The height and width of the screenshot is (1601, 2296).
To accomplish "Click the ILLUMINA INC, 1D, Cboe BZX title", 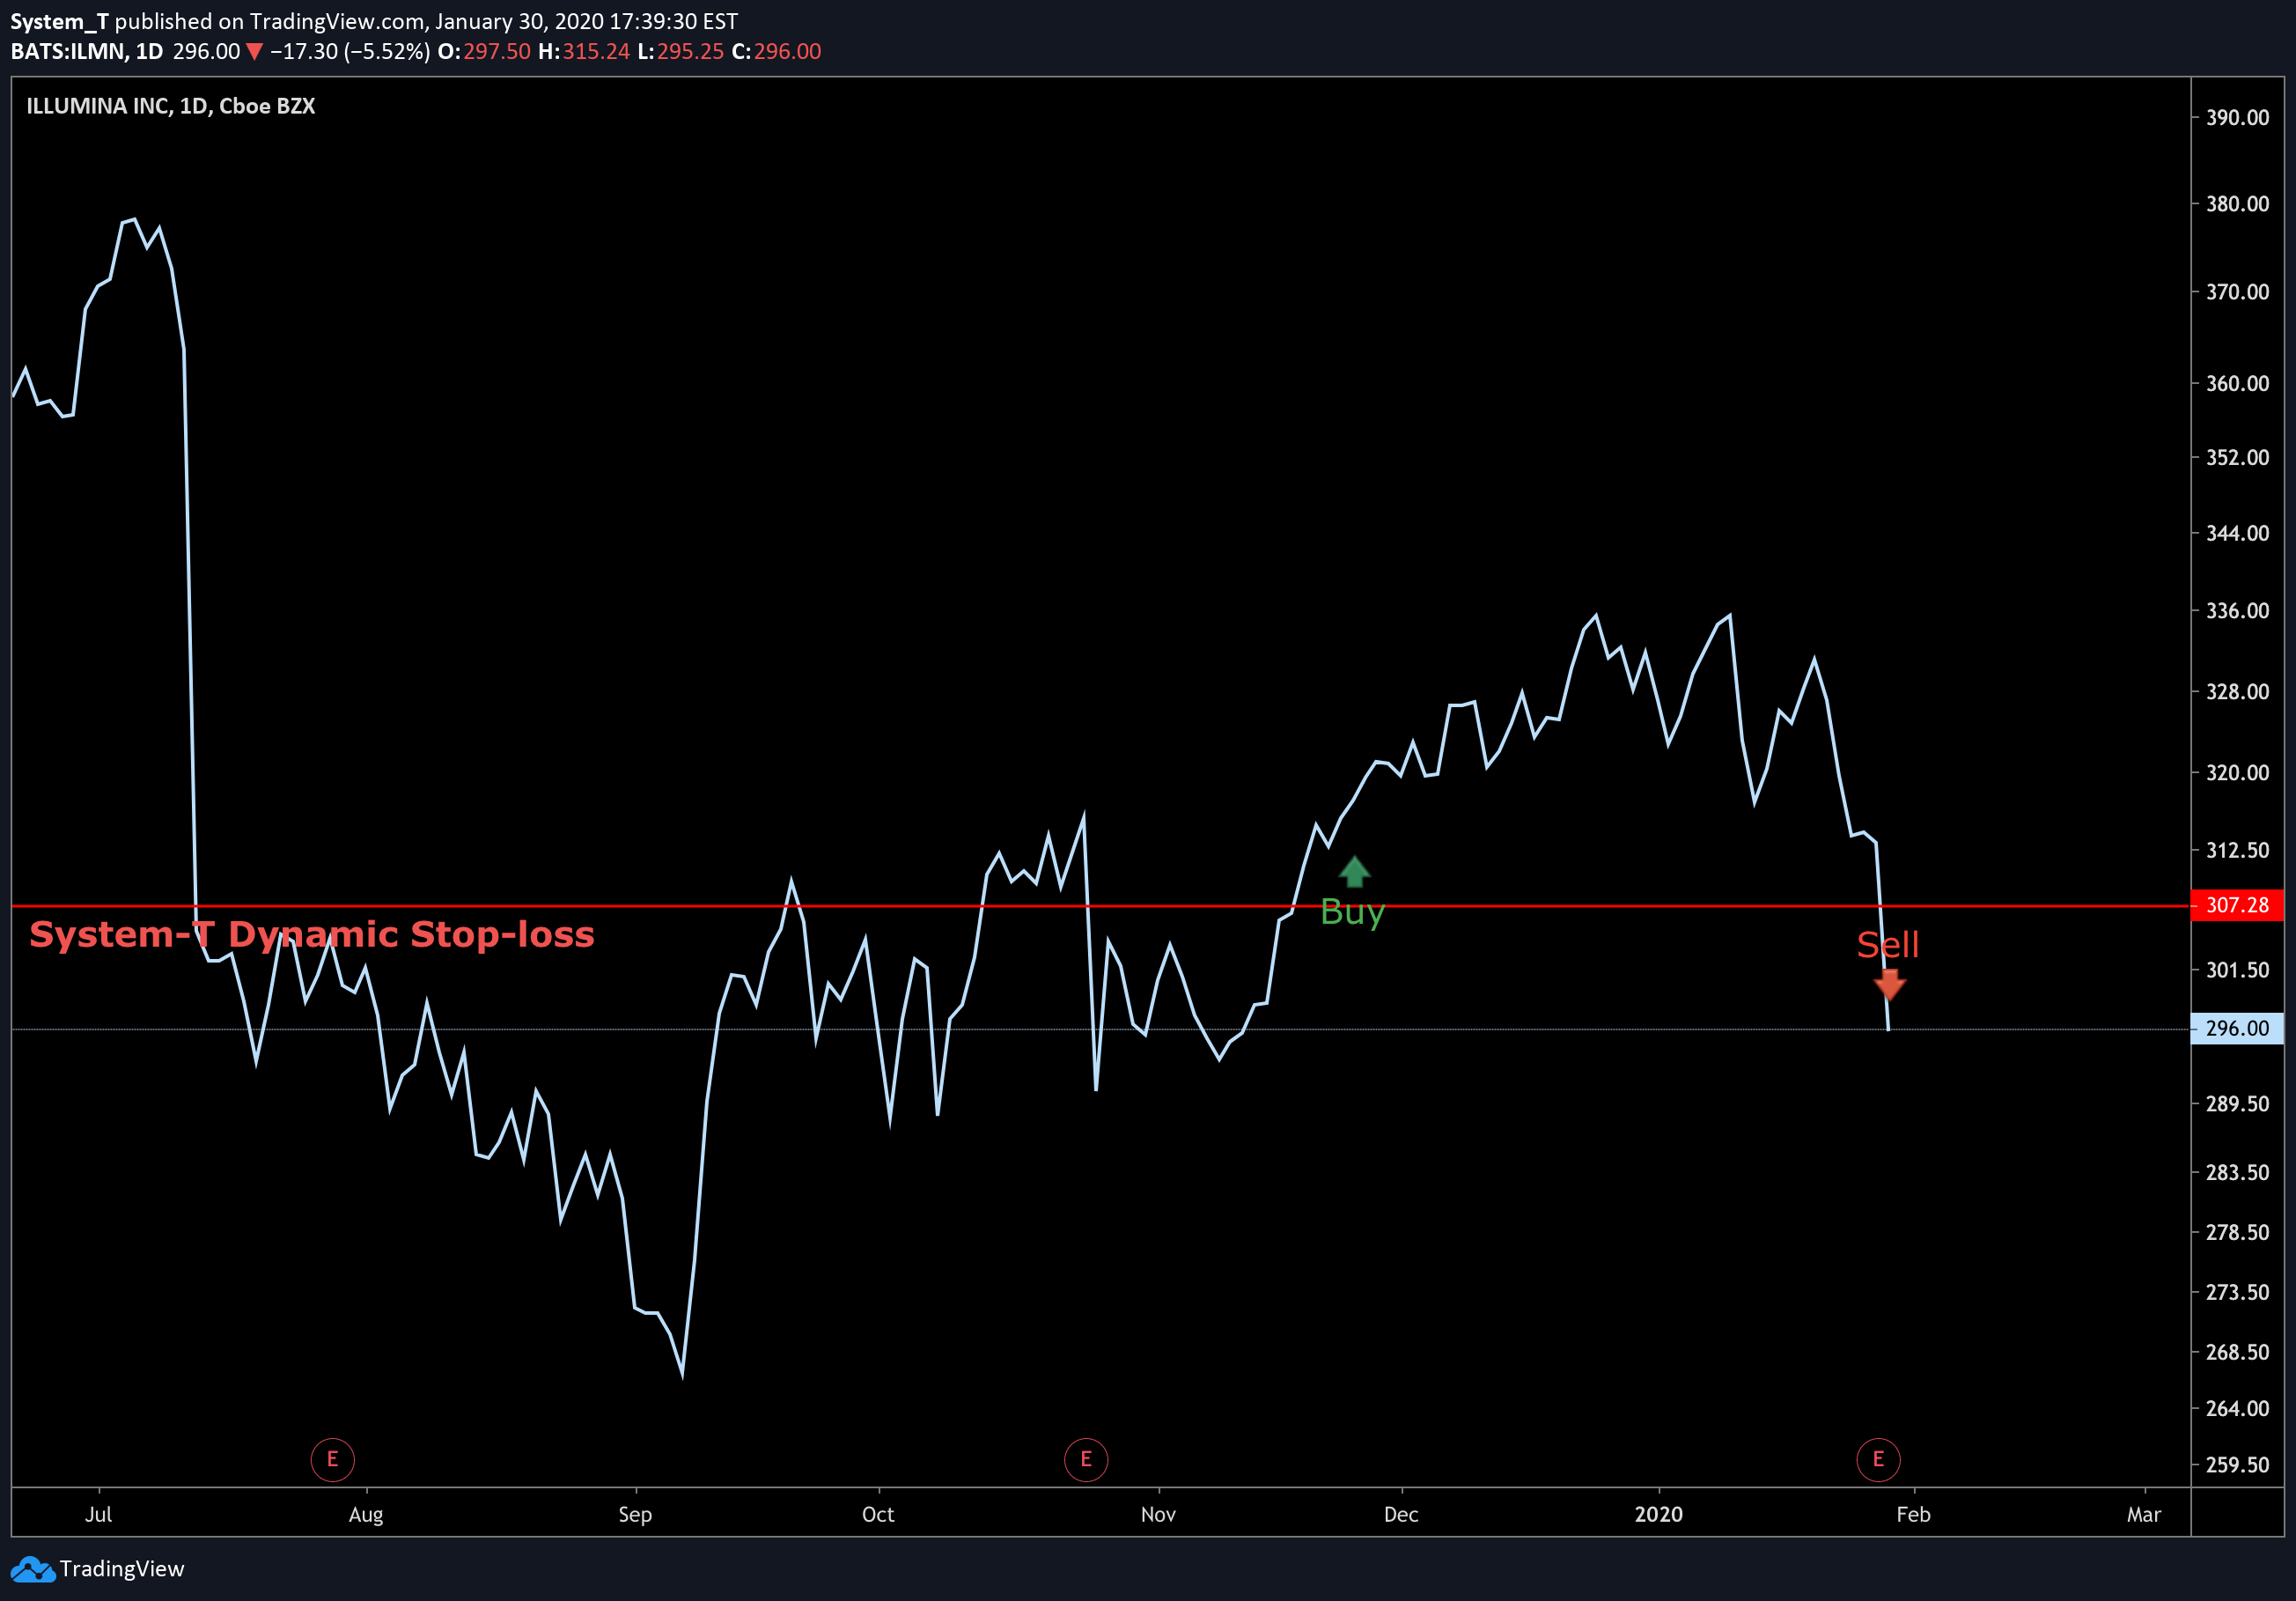I will click(170, 106).
